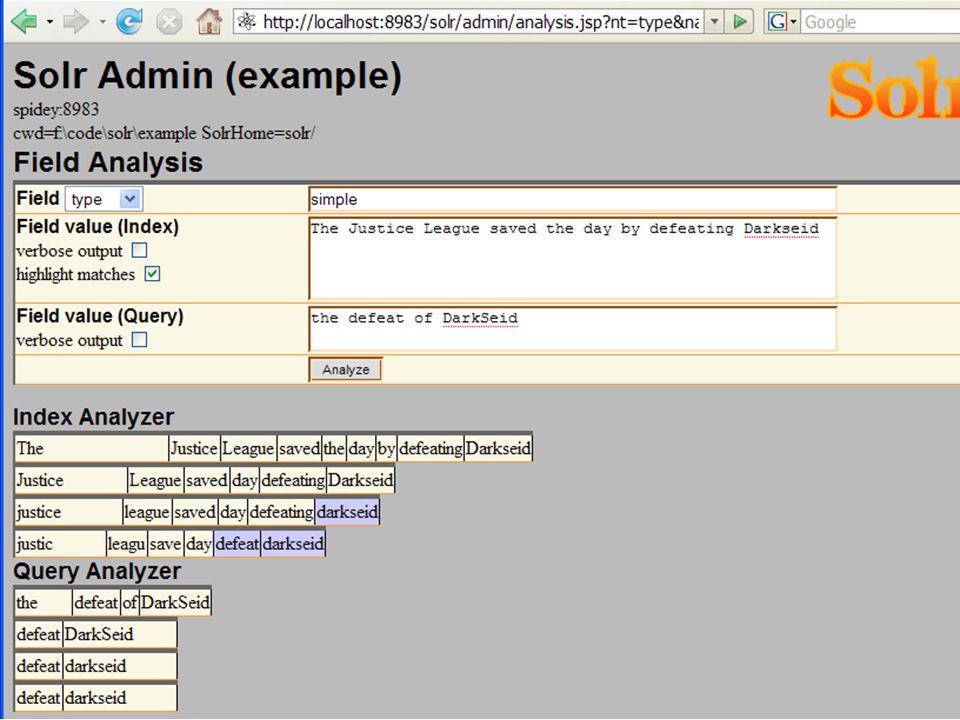960x720 pixels.
Task: Open the Back history dropdown arrow
Action: pyautogui.click(x=50, y=22)
